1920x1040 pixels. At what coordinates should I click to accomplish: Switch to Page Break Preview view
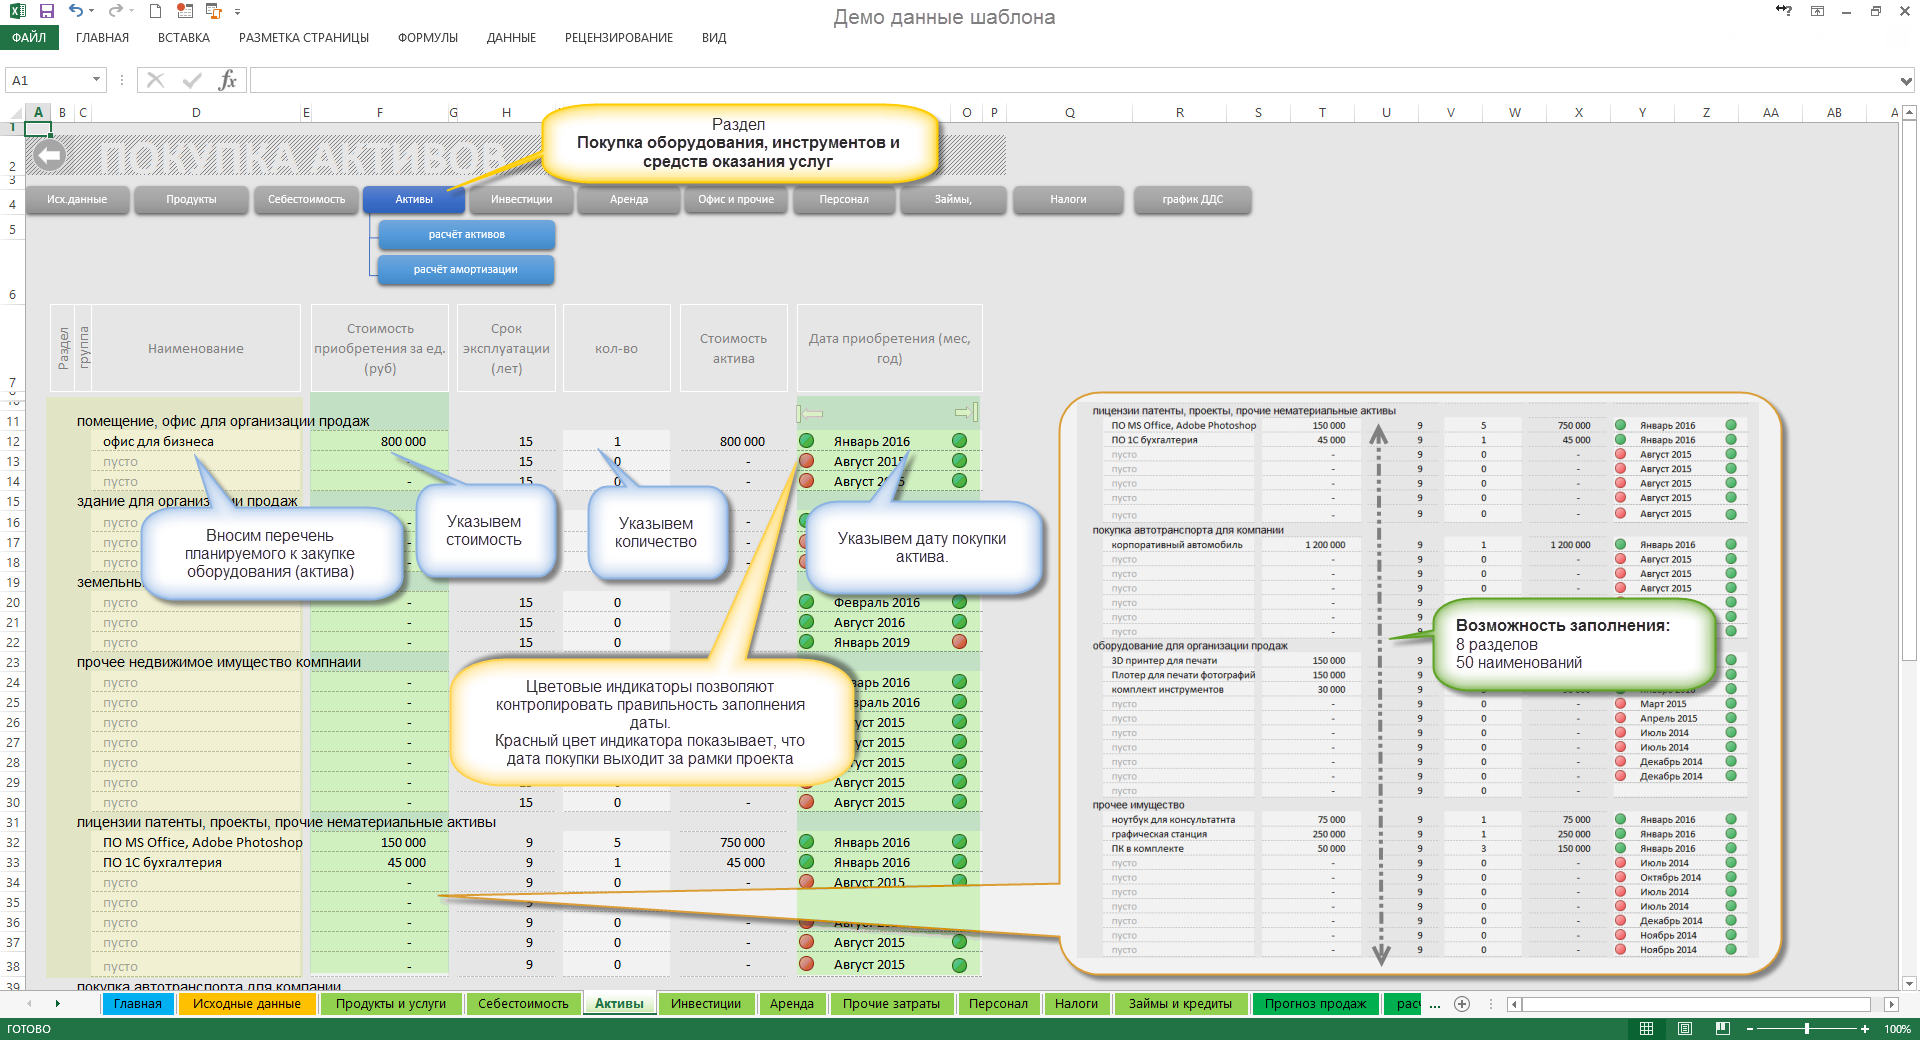coord(1722,1029)
